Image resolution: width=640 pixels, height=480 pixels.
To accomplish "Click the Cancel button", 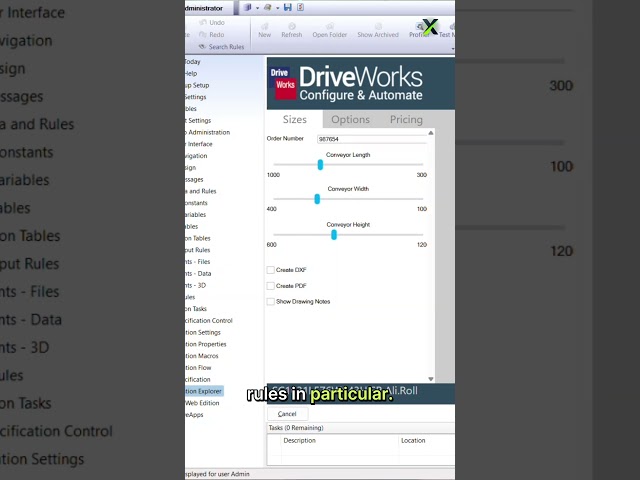I will (x=287, y=414).
